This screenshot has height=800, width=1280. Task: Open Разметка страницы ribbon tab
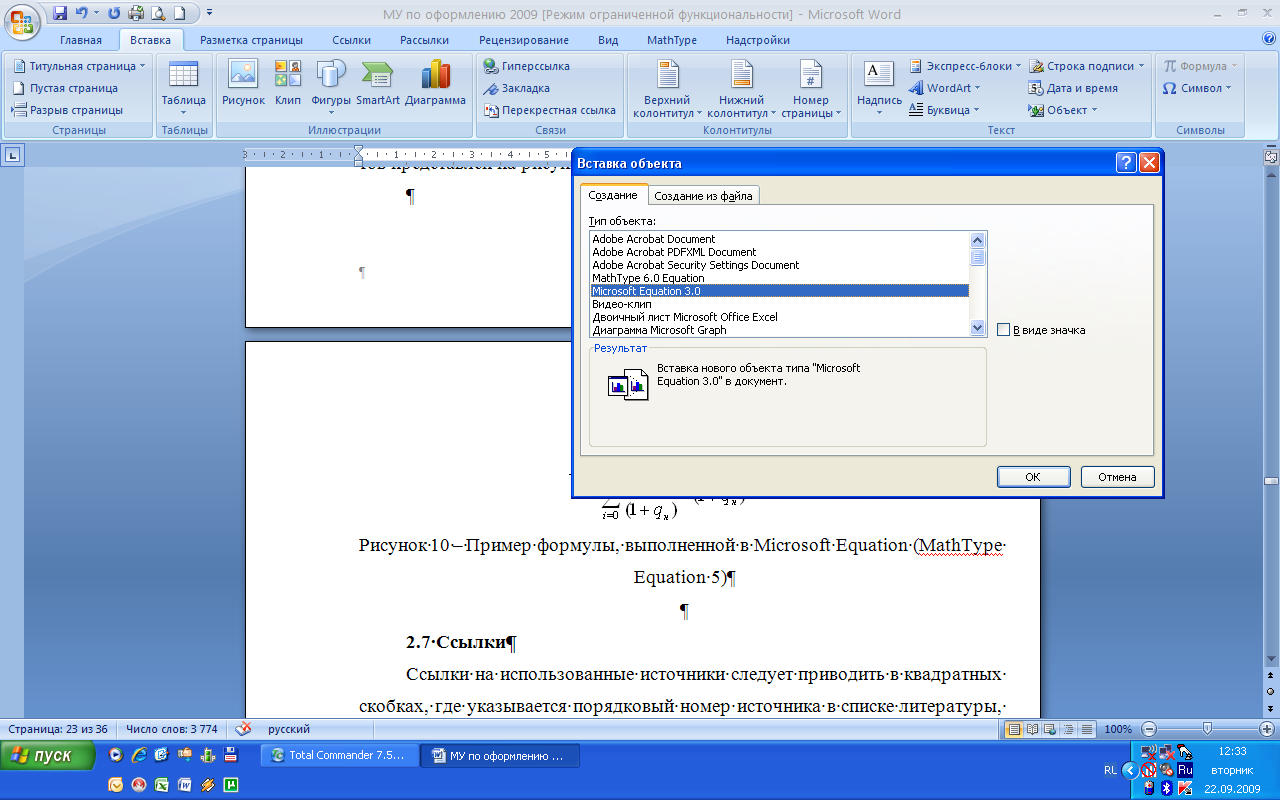(251, 40)
